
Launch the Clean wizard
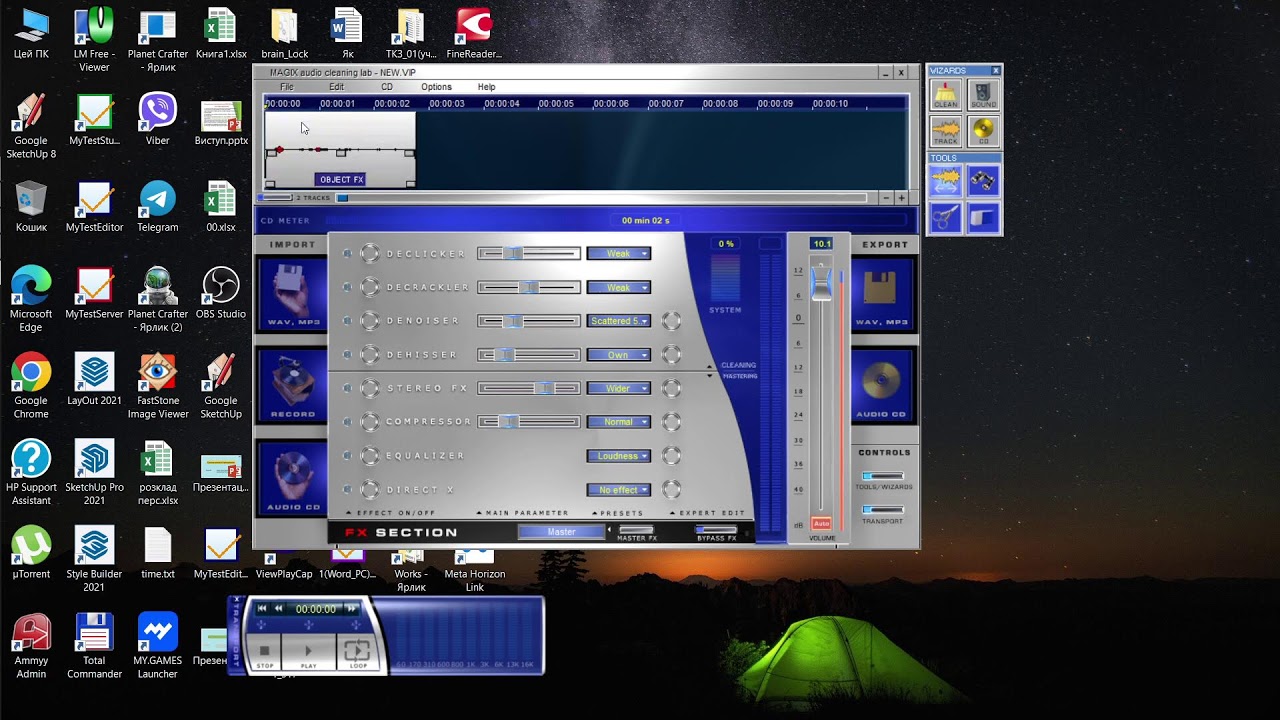coord(945,95)
